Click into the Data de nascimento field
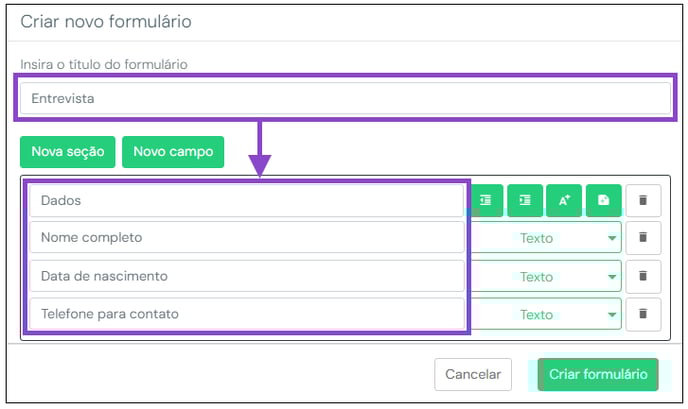The width and height of the screenshot is (688, 409). point(247,276)
